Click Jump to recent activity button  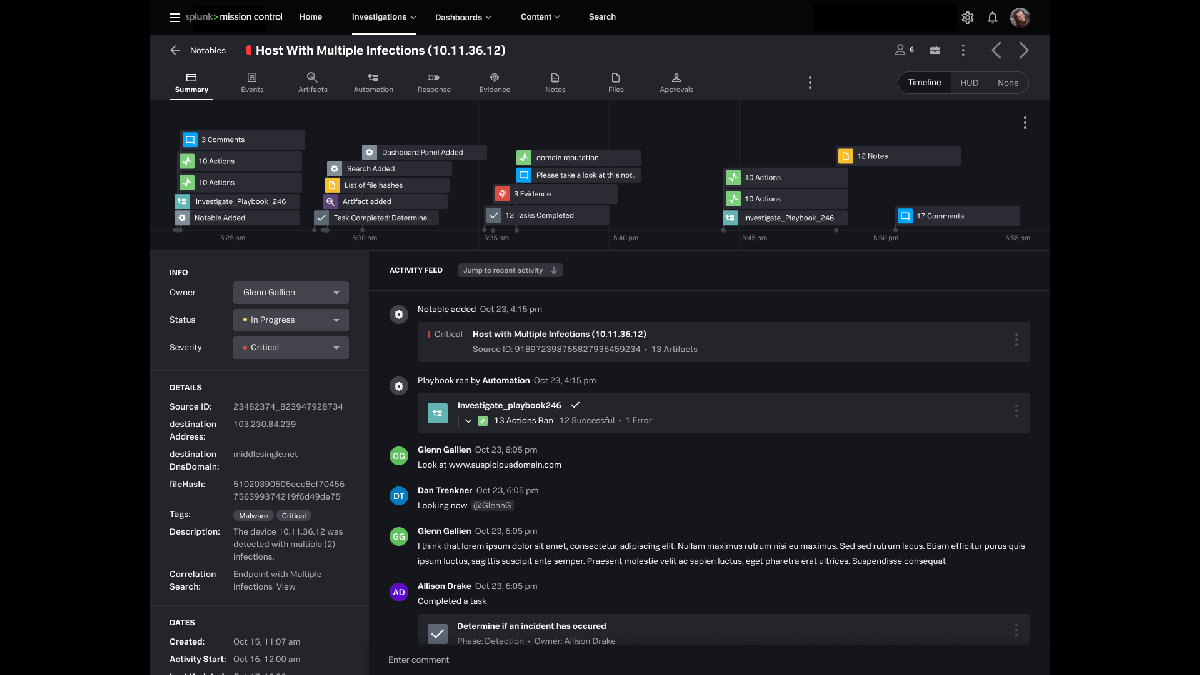tap(510, 270)
